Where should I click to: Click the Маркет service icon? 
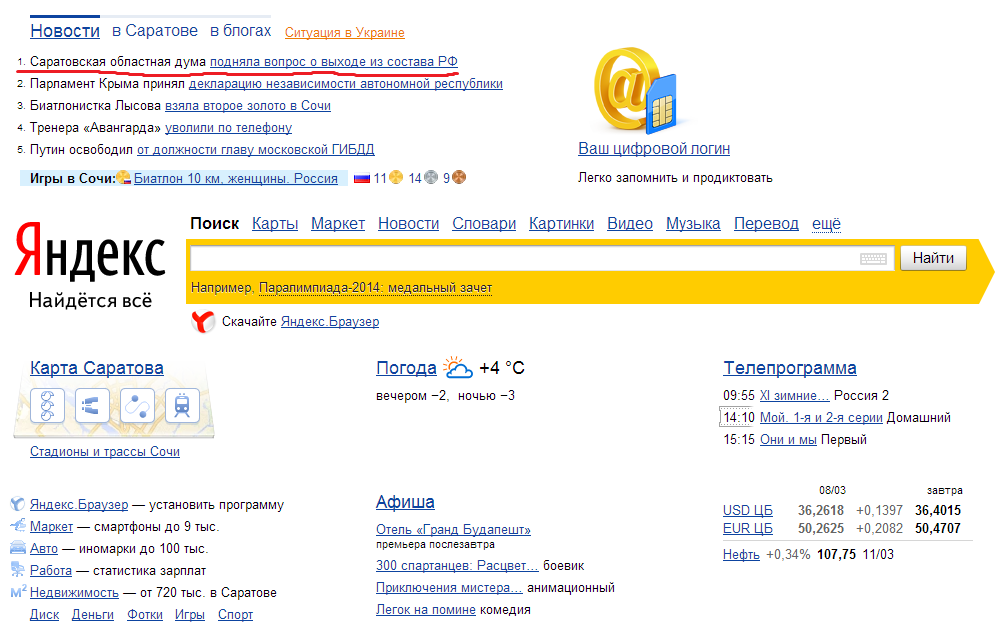(x=17, y=526)
